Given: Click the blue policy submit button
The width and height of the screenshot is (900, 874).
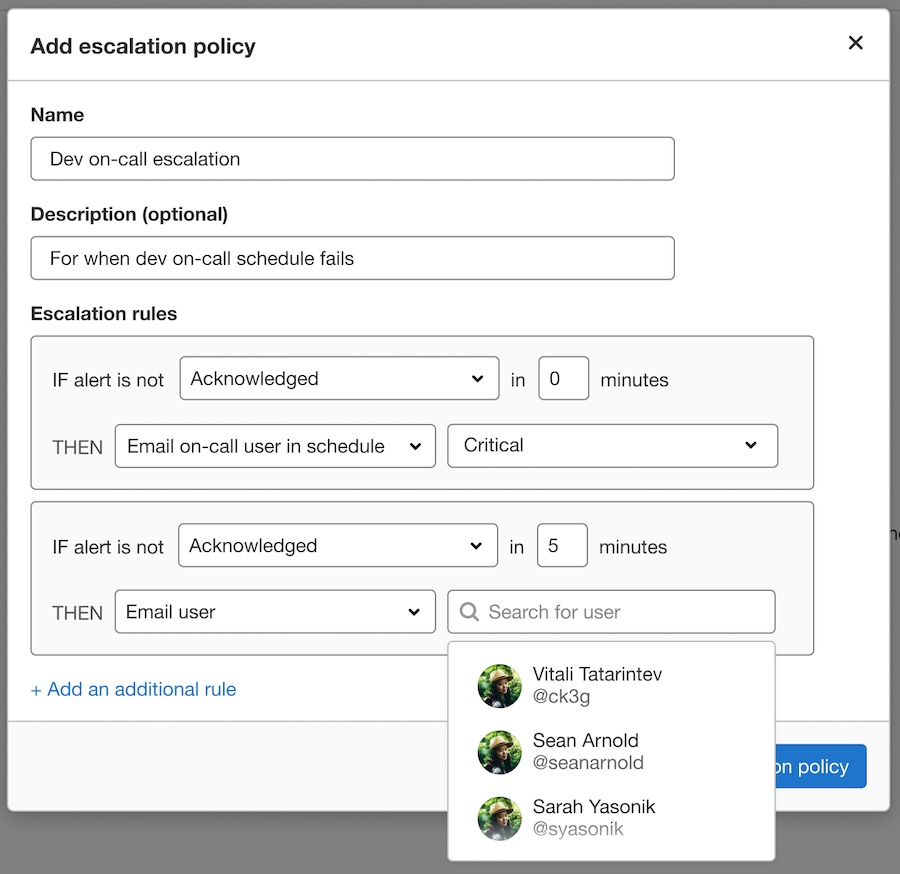Looking at the screenshot, I should pos(820,766).
